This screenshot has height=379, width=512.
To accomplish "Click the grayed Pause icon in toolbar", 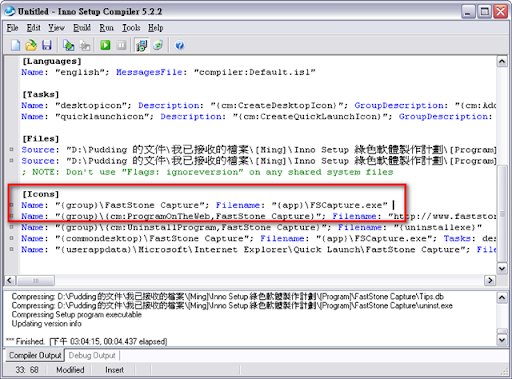I will pyautogui.click(x=121, y=45).
